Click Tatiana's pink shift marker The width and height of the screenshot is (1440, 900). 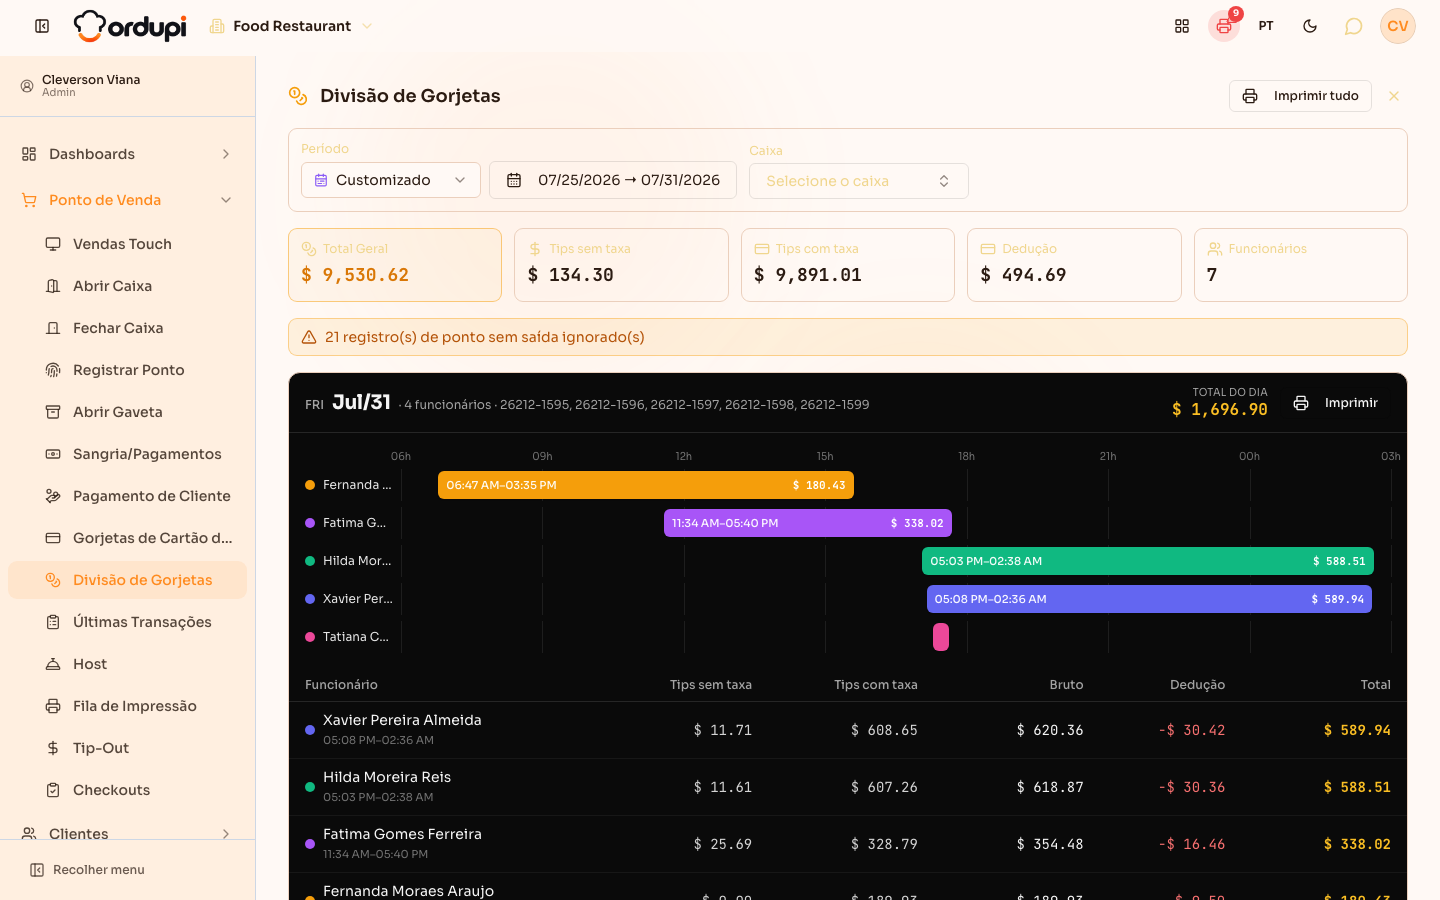(941, 637)
